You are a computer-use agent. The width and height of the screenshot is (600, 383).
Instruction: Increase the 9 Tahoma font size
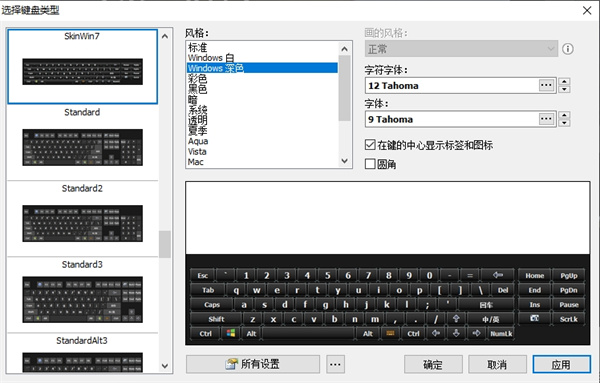click(564, 115)
